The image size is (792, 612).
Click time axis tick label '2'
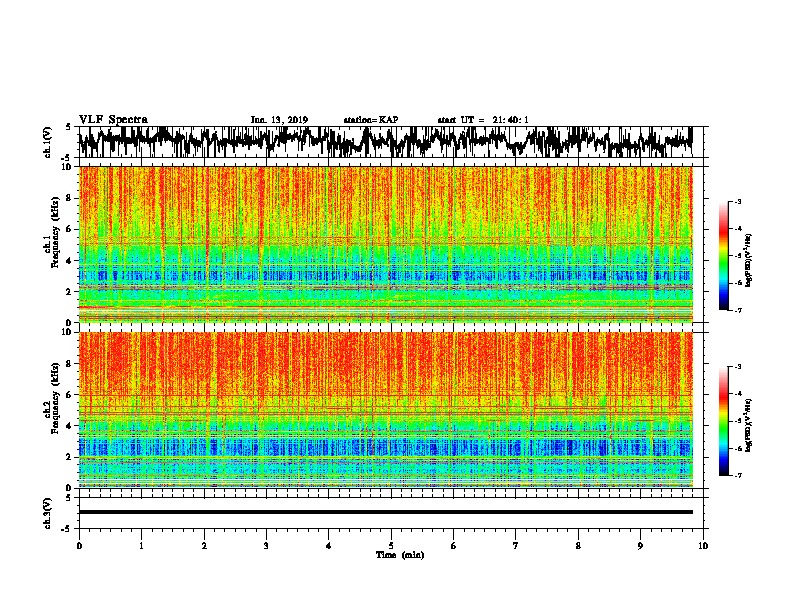click(x=204, y=546)
